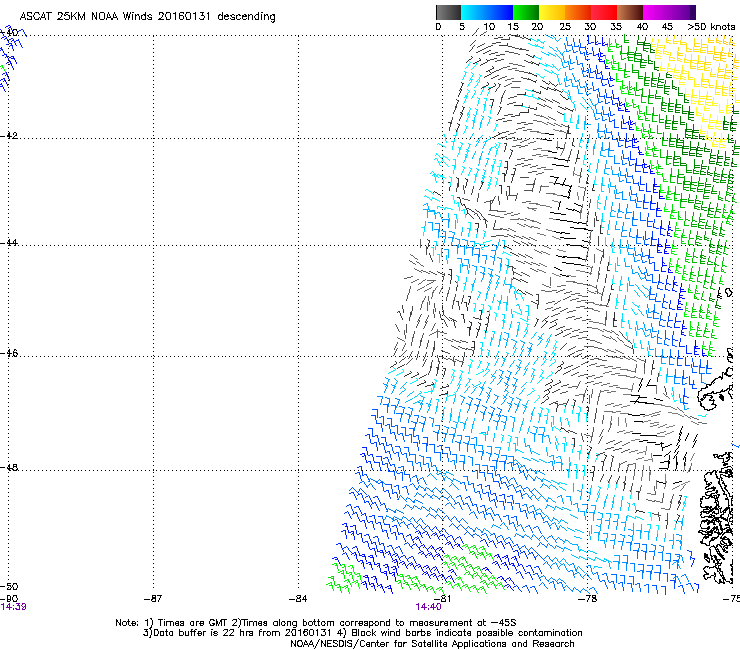Click the '-78' longitude axis label
Image resolution: width=740 pixels, height=650 pixels.
pos(588,599)
